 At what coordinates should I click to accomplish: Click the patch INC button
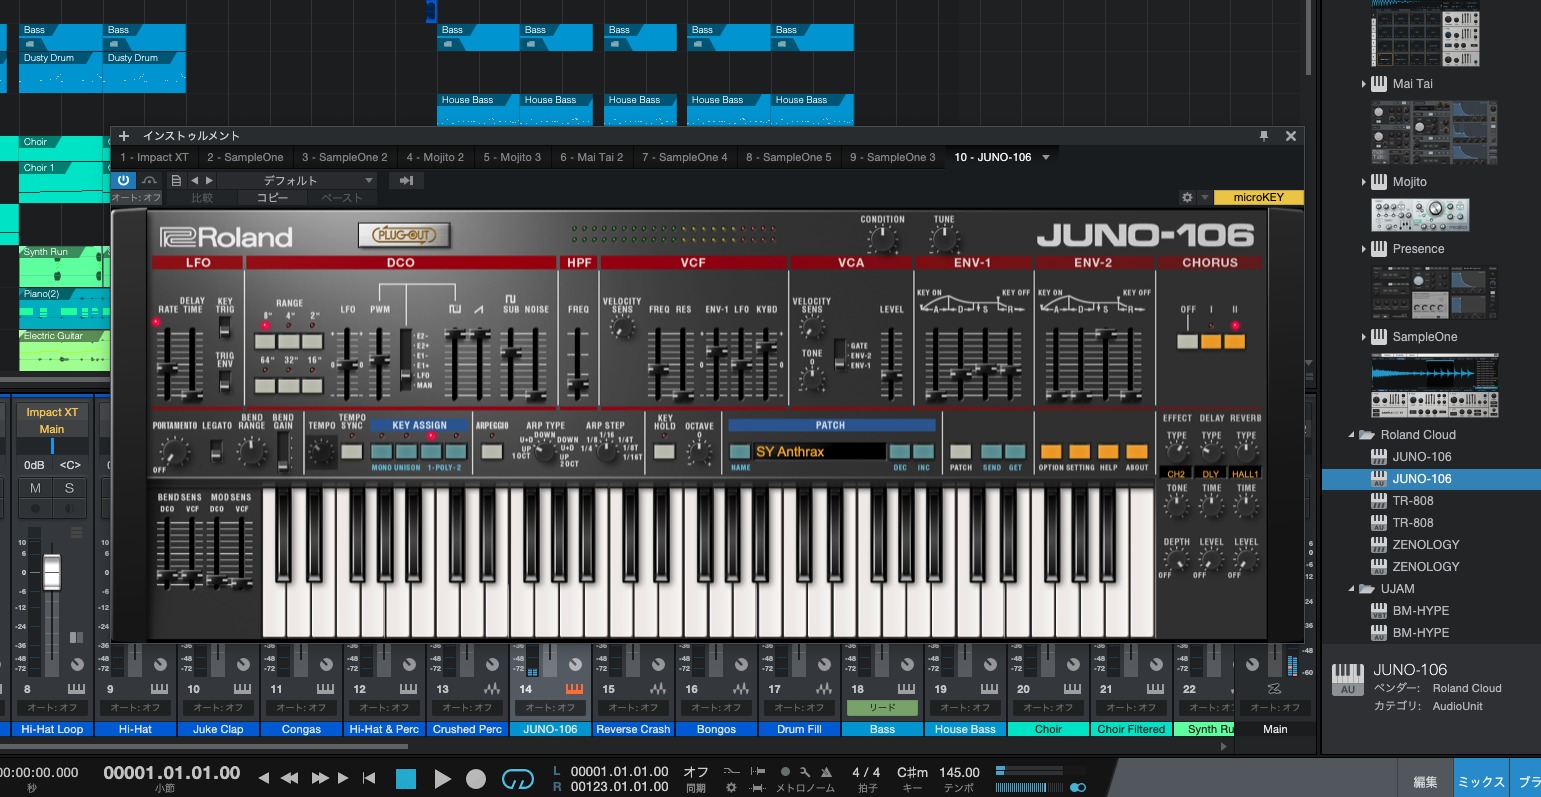click(x=924, y=452)
